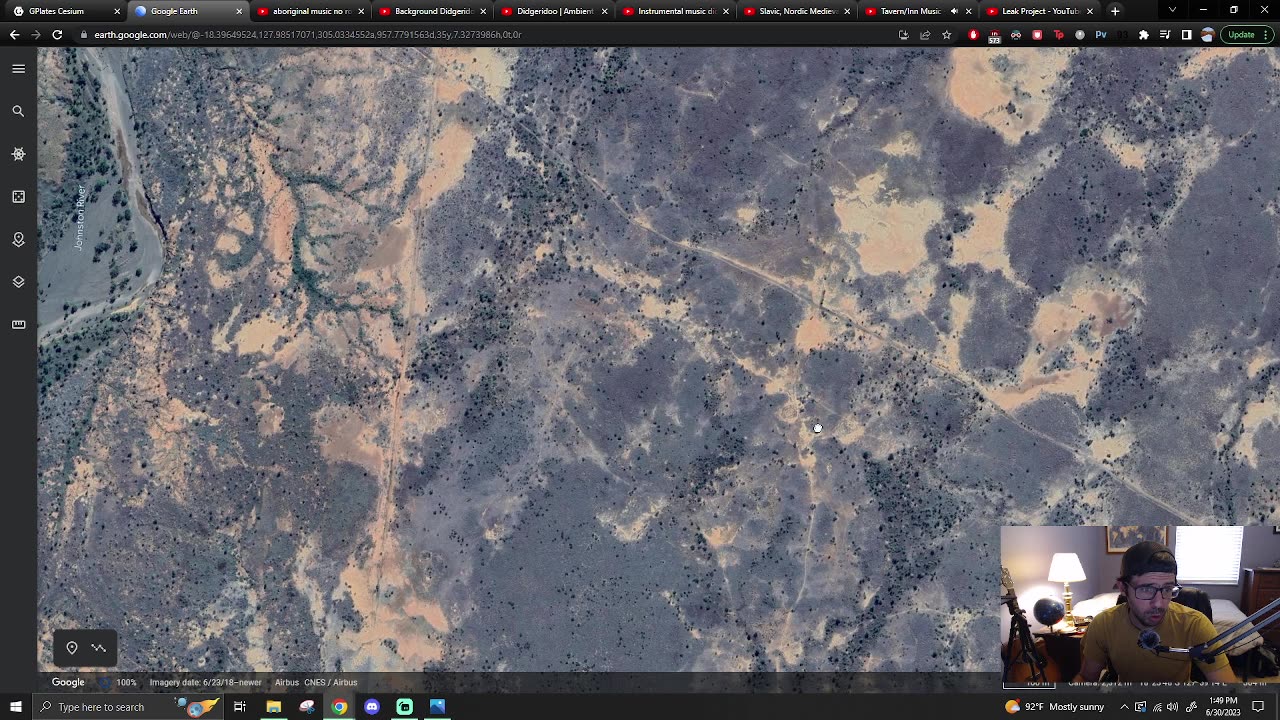Open the 92°F Mostly sunny weather widget
This screenshot has width=1280, height=720.
[x=1055, y=707]
